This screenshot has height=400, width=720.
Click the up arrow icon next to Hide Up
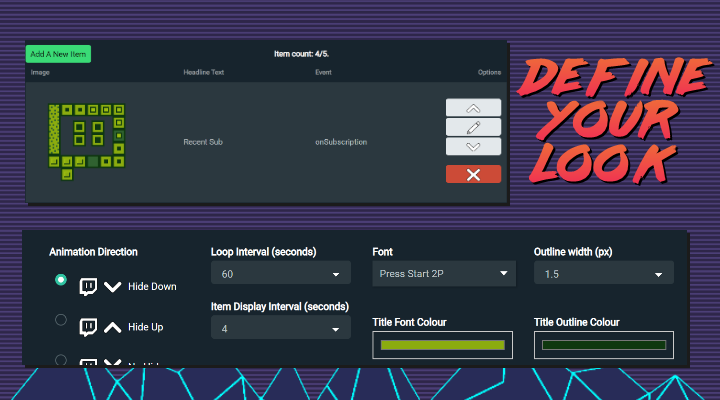pyautogui.click(x=113, y=327)
